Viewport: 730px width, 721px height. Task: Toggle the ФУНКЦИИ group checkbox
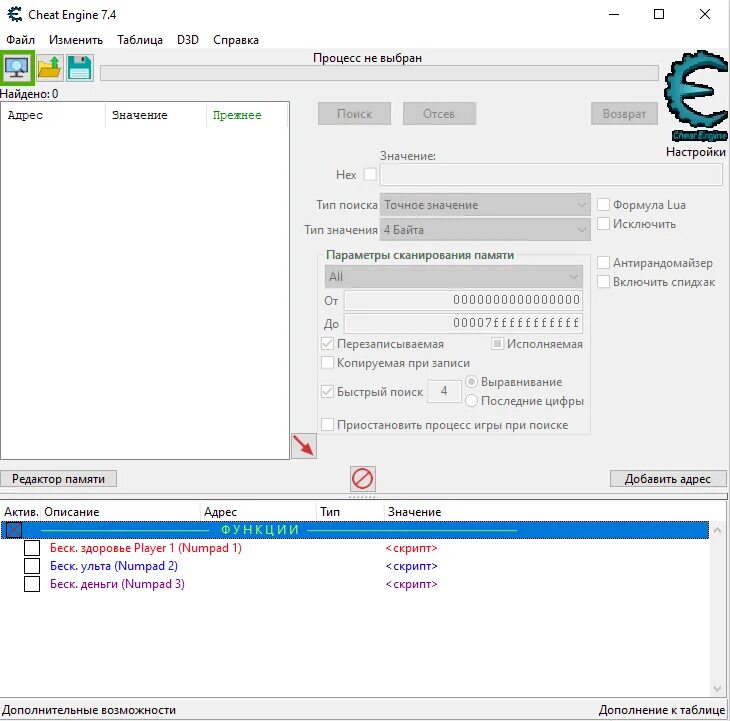point(14,530)
